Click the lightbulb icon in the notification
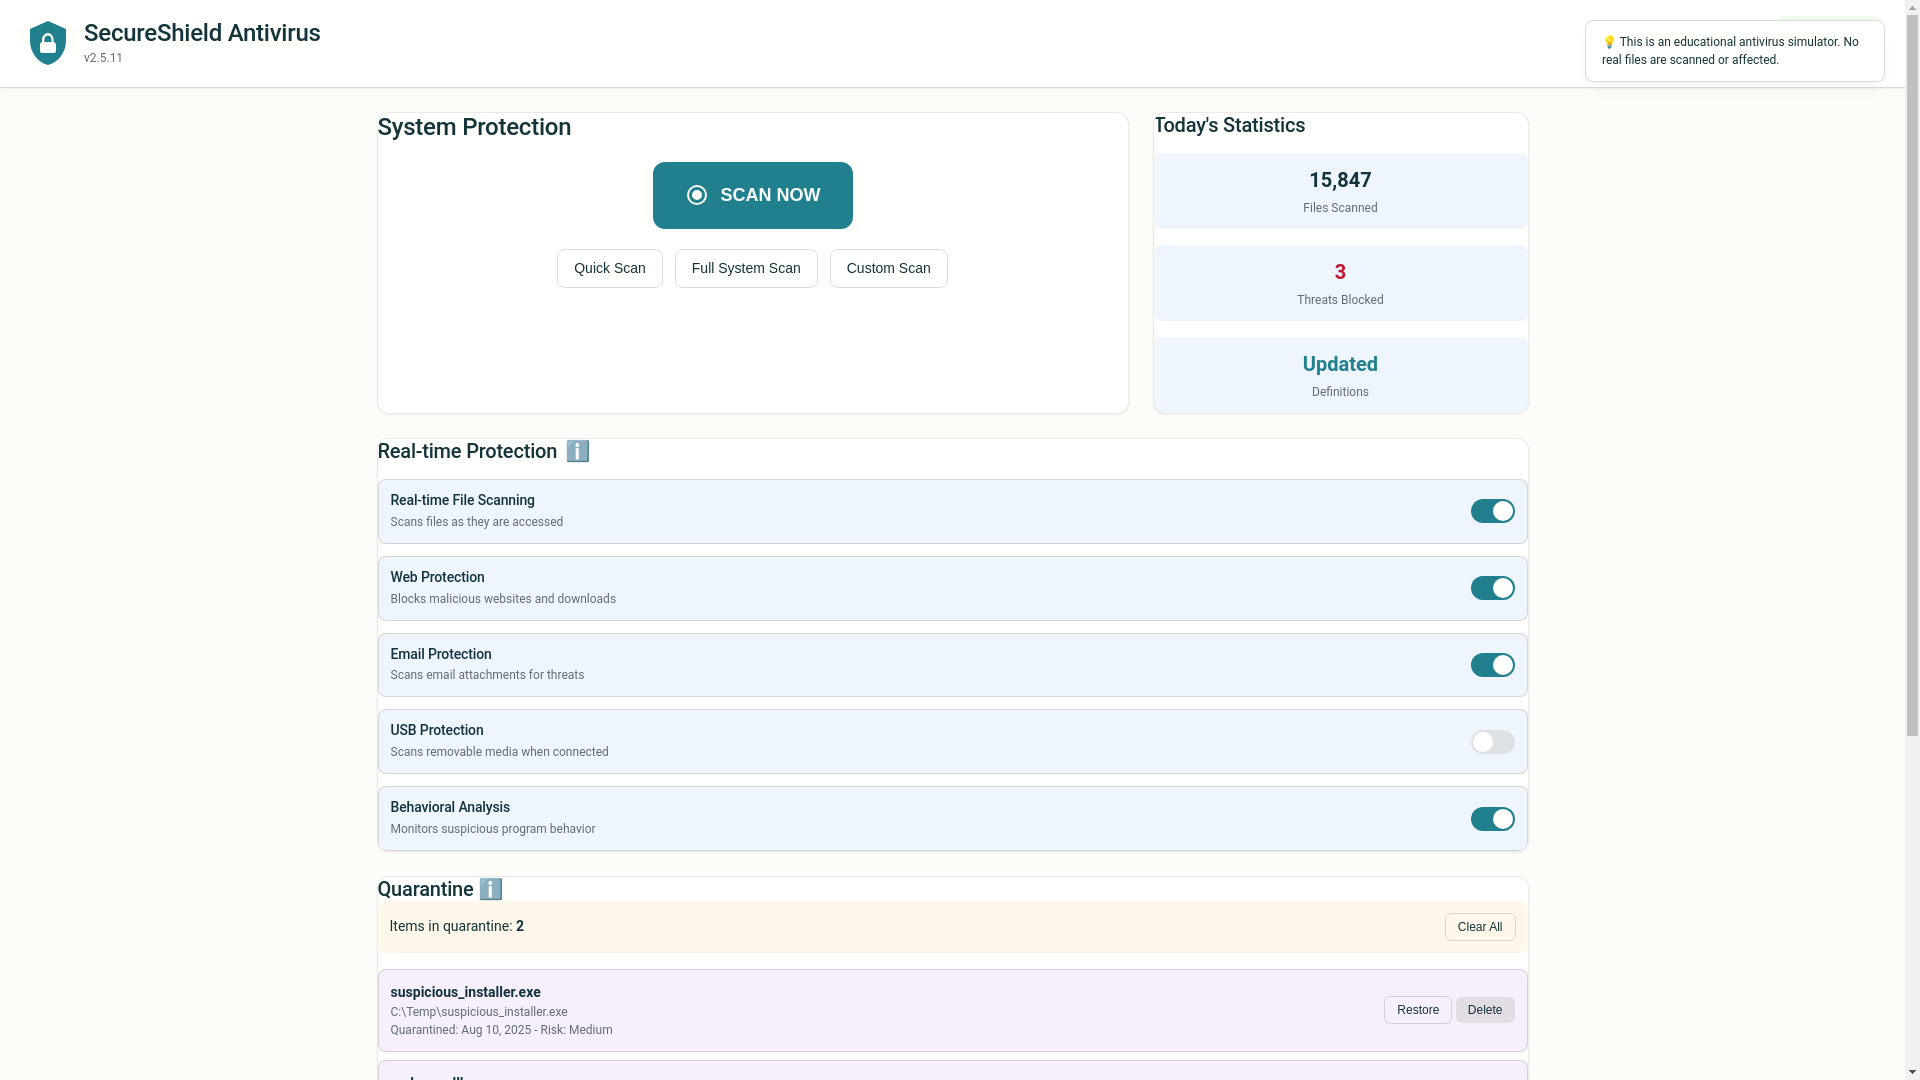The height and width of the screenshot is (1080, 1920). [x=1609, y=42]
